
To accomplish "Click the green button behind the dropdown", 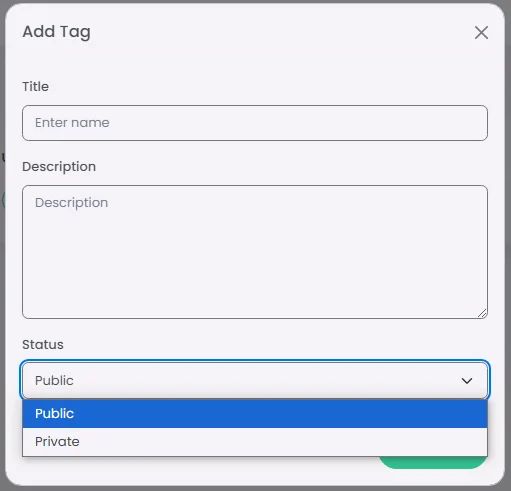I will tap(433, 463).
